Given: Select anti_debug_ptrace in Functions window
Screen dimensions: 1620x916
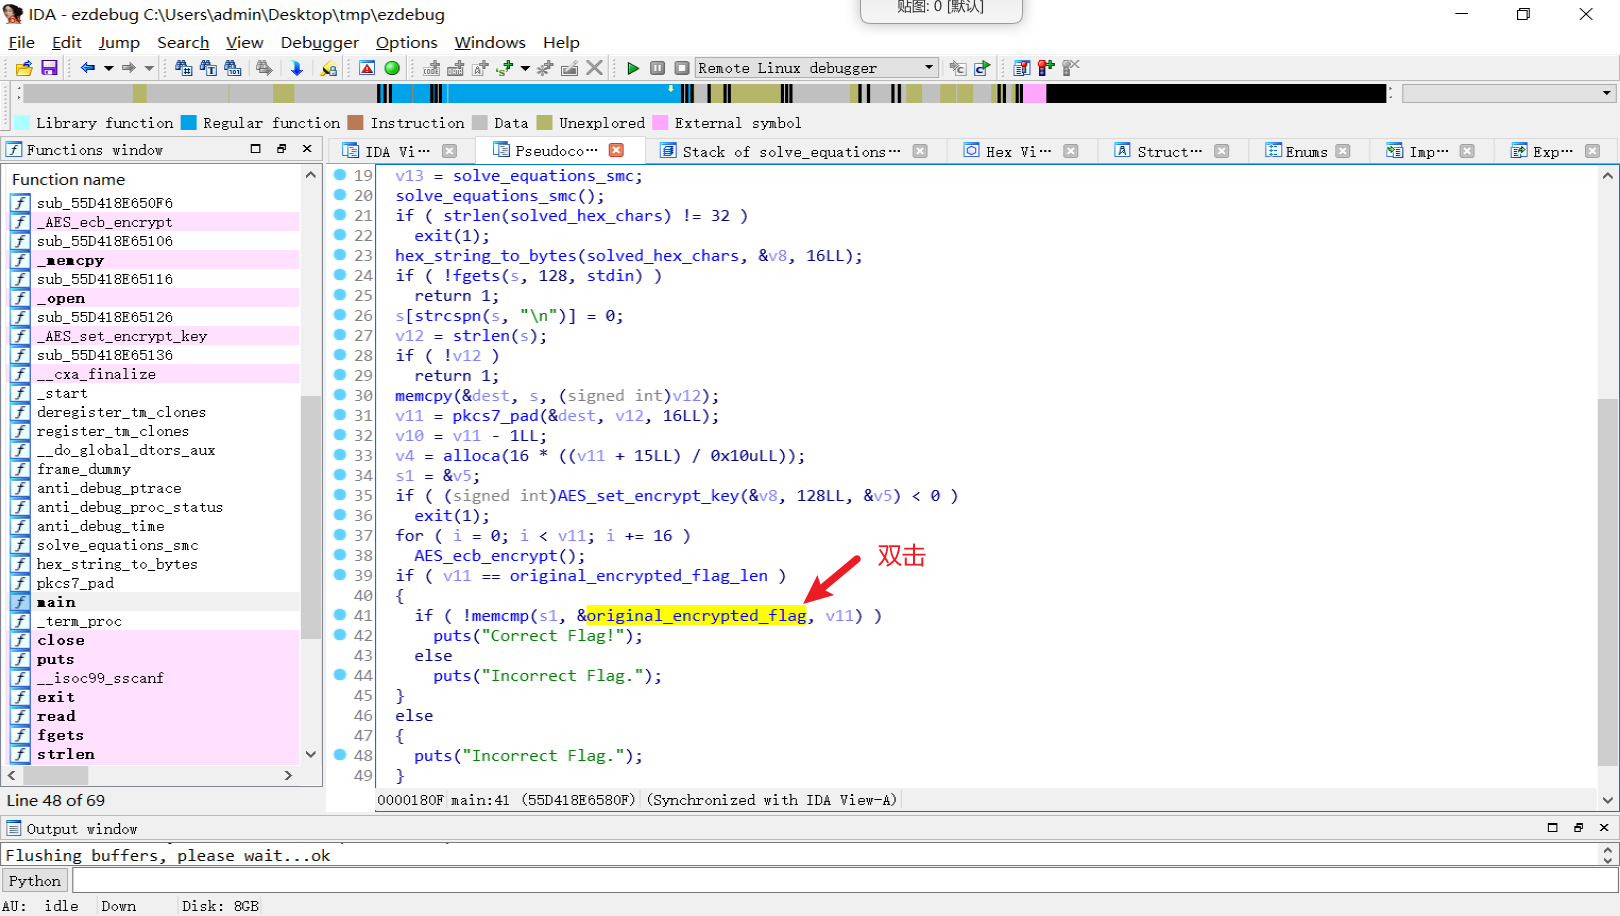Looking at the screenshot, I should point(109,488).
